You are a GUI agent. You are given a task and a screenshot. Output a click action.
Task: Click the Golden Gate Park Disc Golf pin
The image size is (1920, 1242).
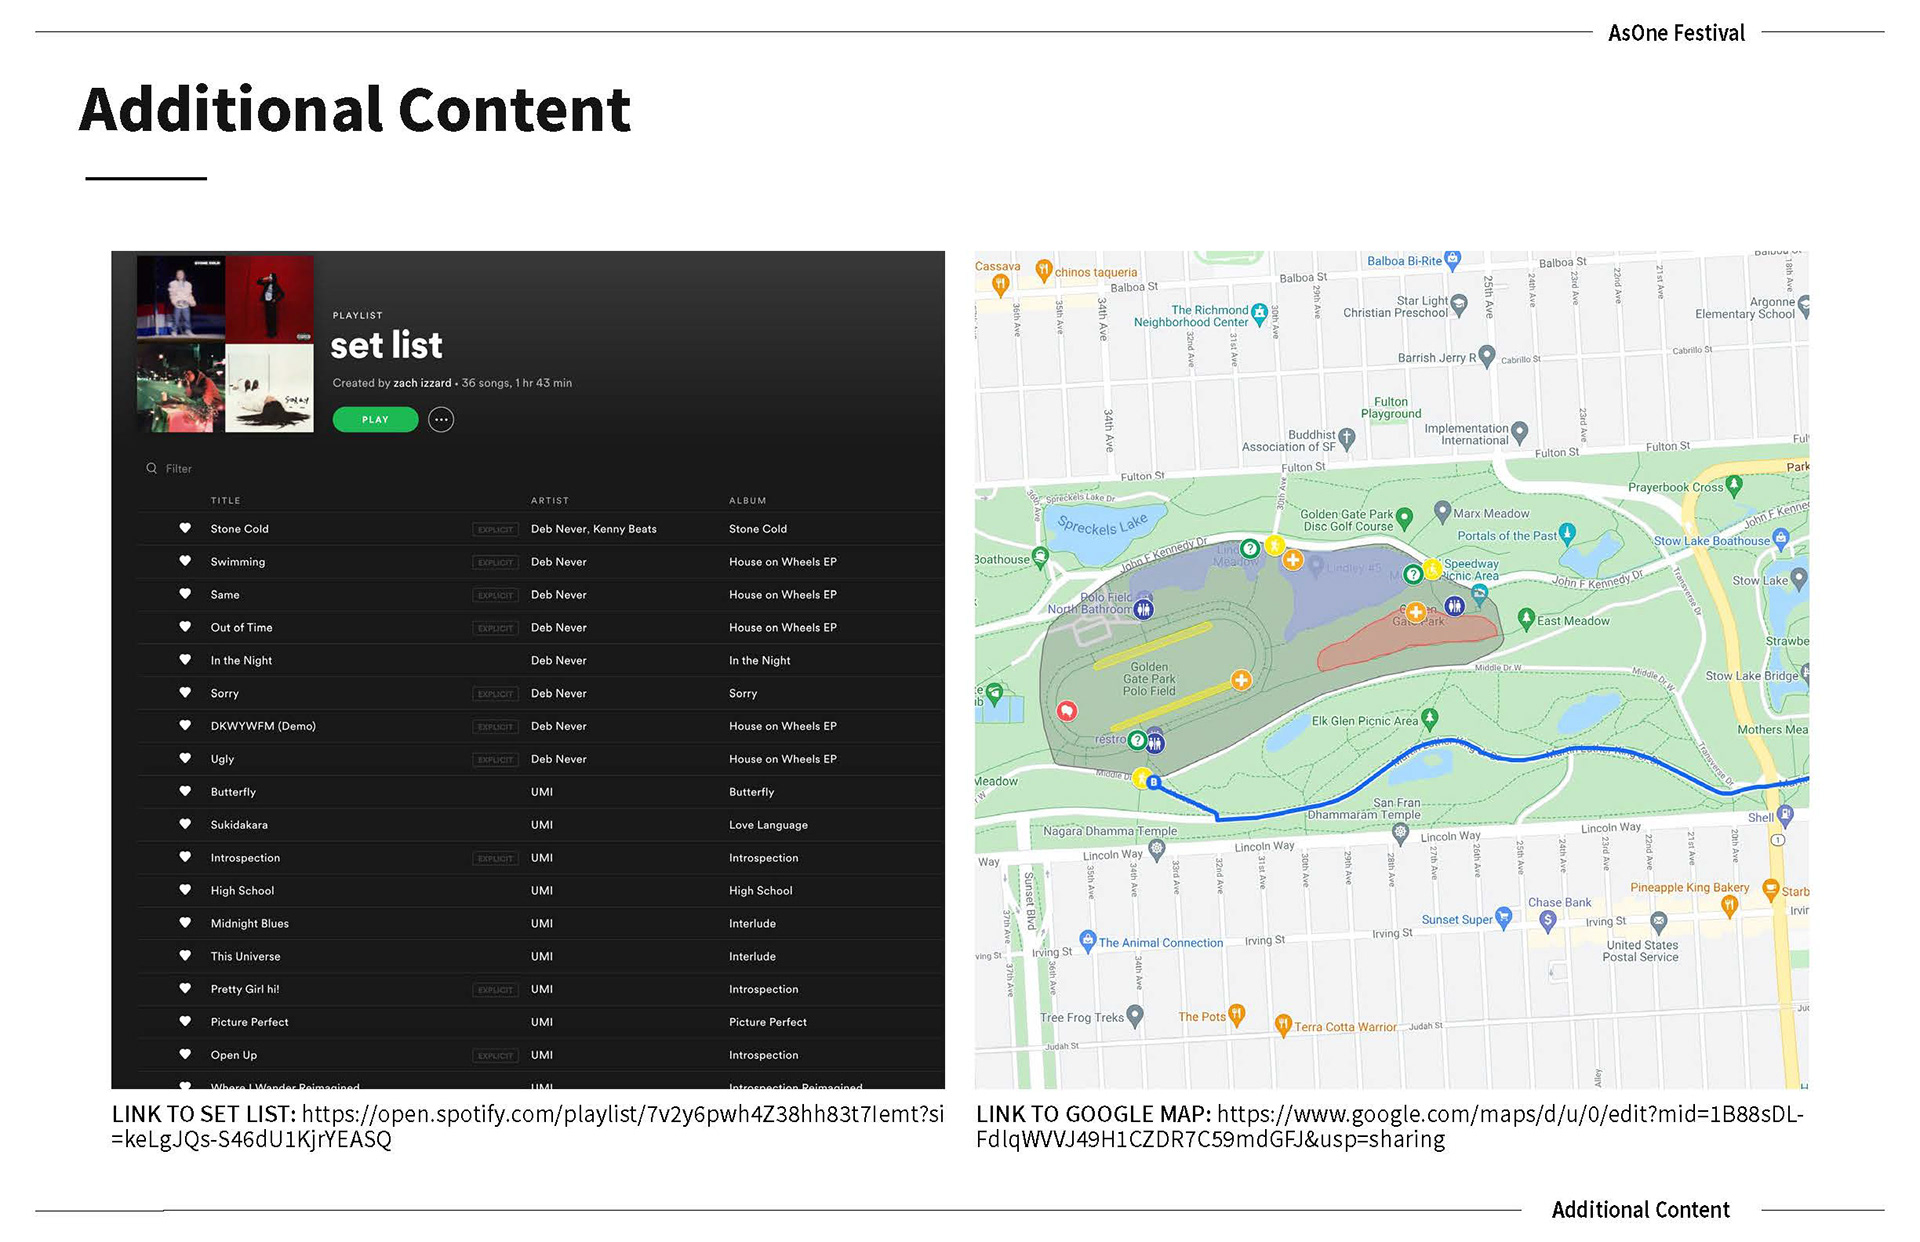click(1404, 517)
